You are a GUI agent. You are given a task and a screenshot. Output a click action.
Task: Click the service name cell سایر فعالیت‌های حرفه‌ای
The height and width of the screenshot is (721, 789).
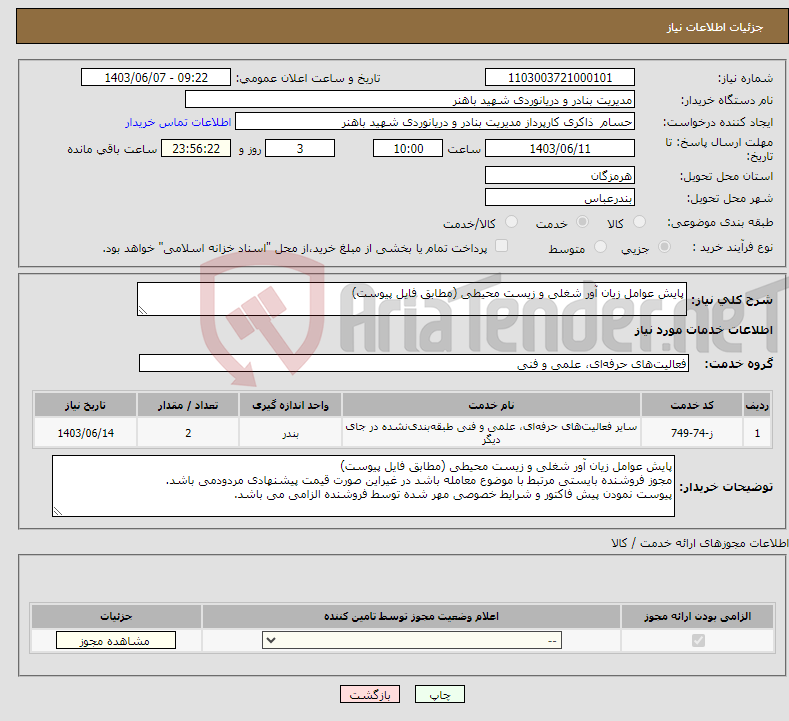[491, 433]
